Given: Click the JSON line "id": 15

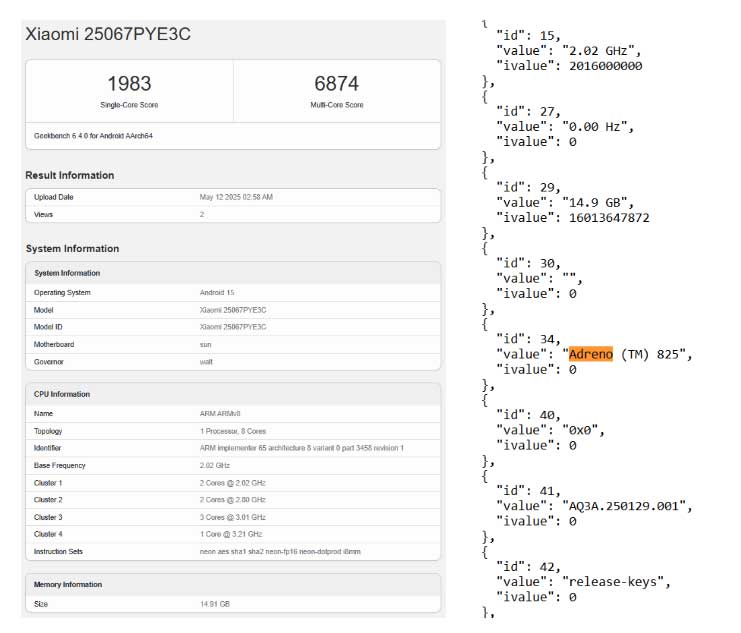Looking at the screenshot, I should pyautogui.click(x=528, y=35).
